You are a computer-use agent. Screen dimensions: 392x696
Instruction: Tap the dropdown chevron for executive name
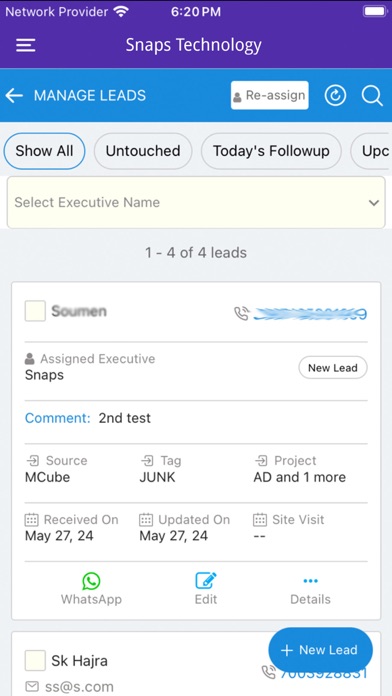(374, 203)
